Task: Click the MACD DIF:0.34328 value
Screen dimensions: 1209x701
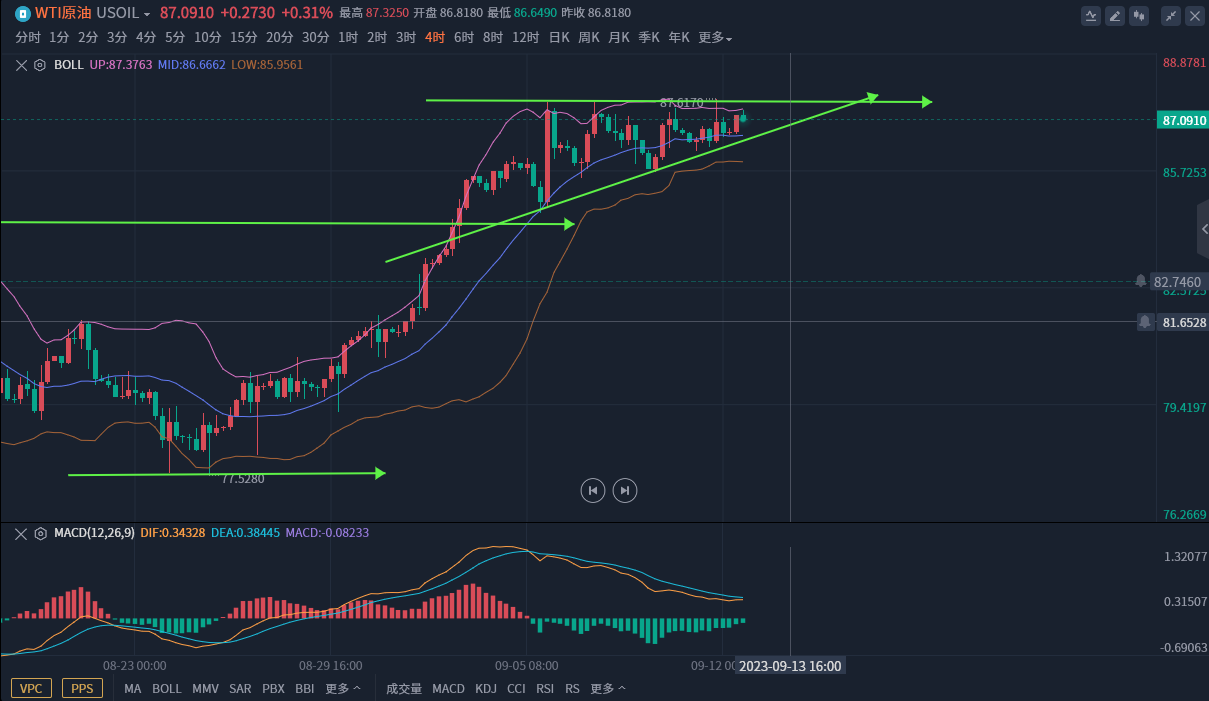Action: click(173, 533)
